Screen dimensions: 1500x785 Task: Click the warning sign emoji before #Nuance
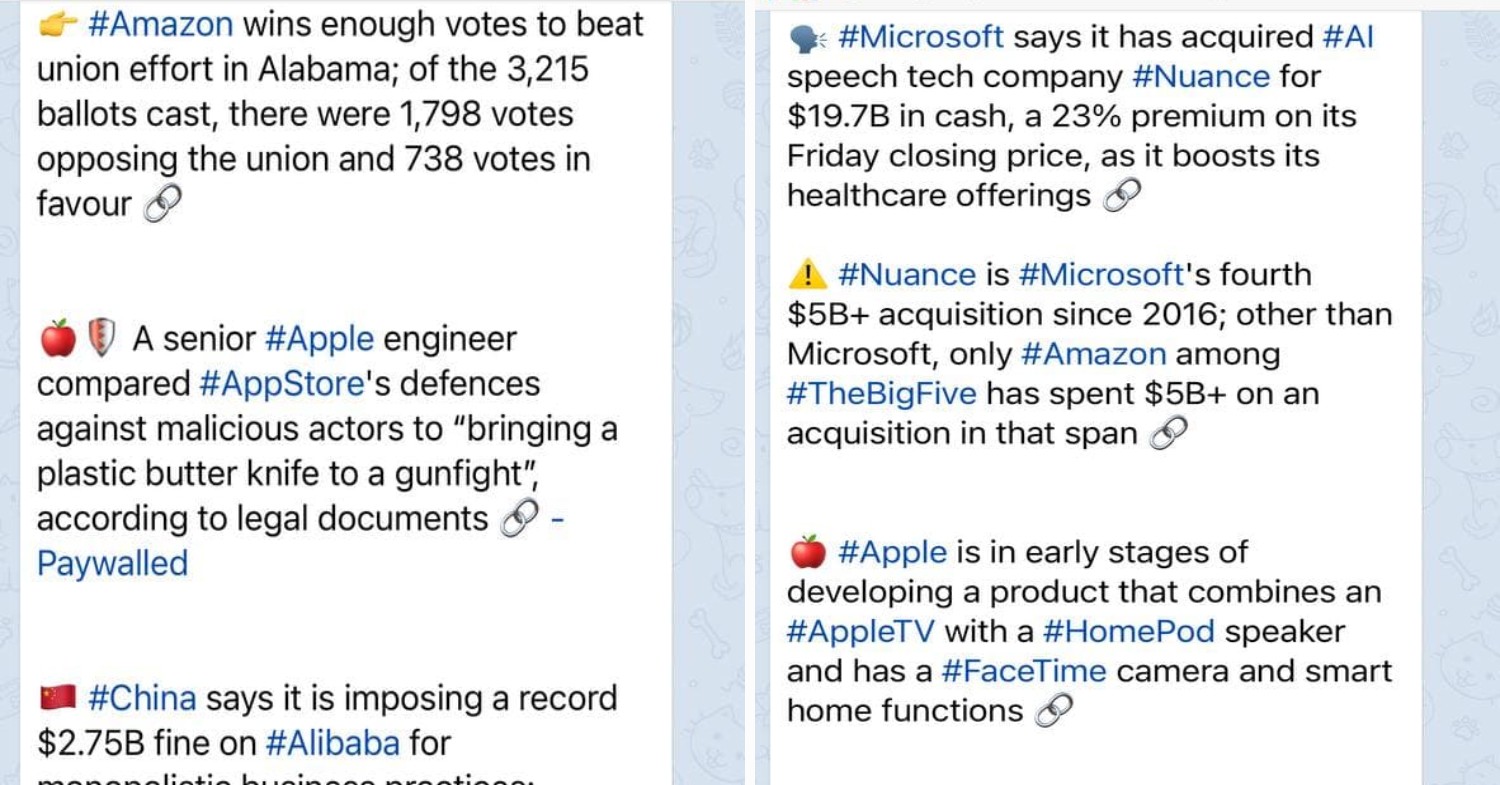tap(807, 274)
